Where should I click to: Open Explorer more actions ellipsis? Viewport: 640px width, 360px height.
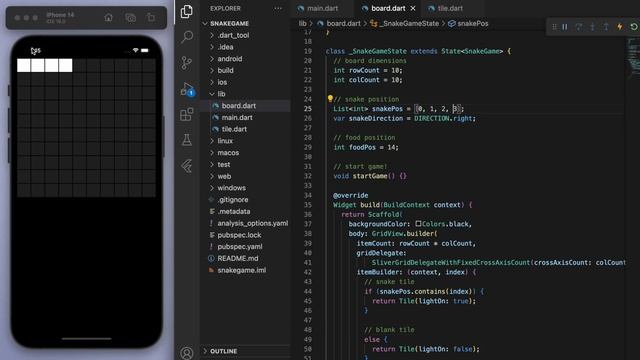pos(278,8)
